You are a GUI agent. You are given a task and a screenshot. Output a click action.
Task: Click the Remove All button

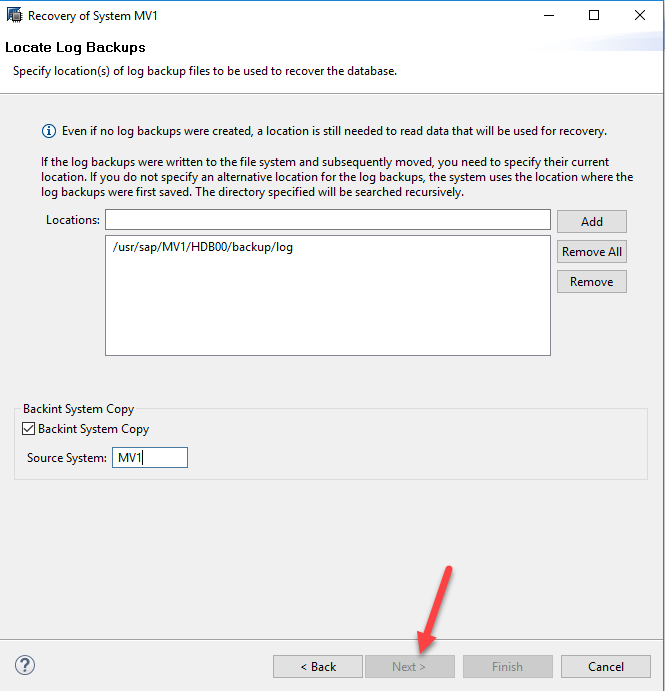pos(591,252)
